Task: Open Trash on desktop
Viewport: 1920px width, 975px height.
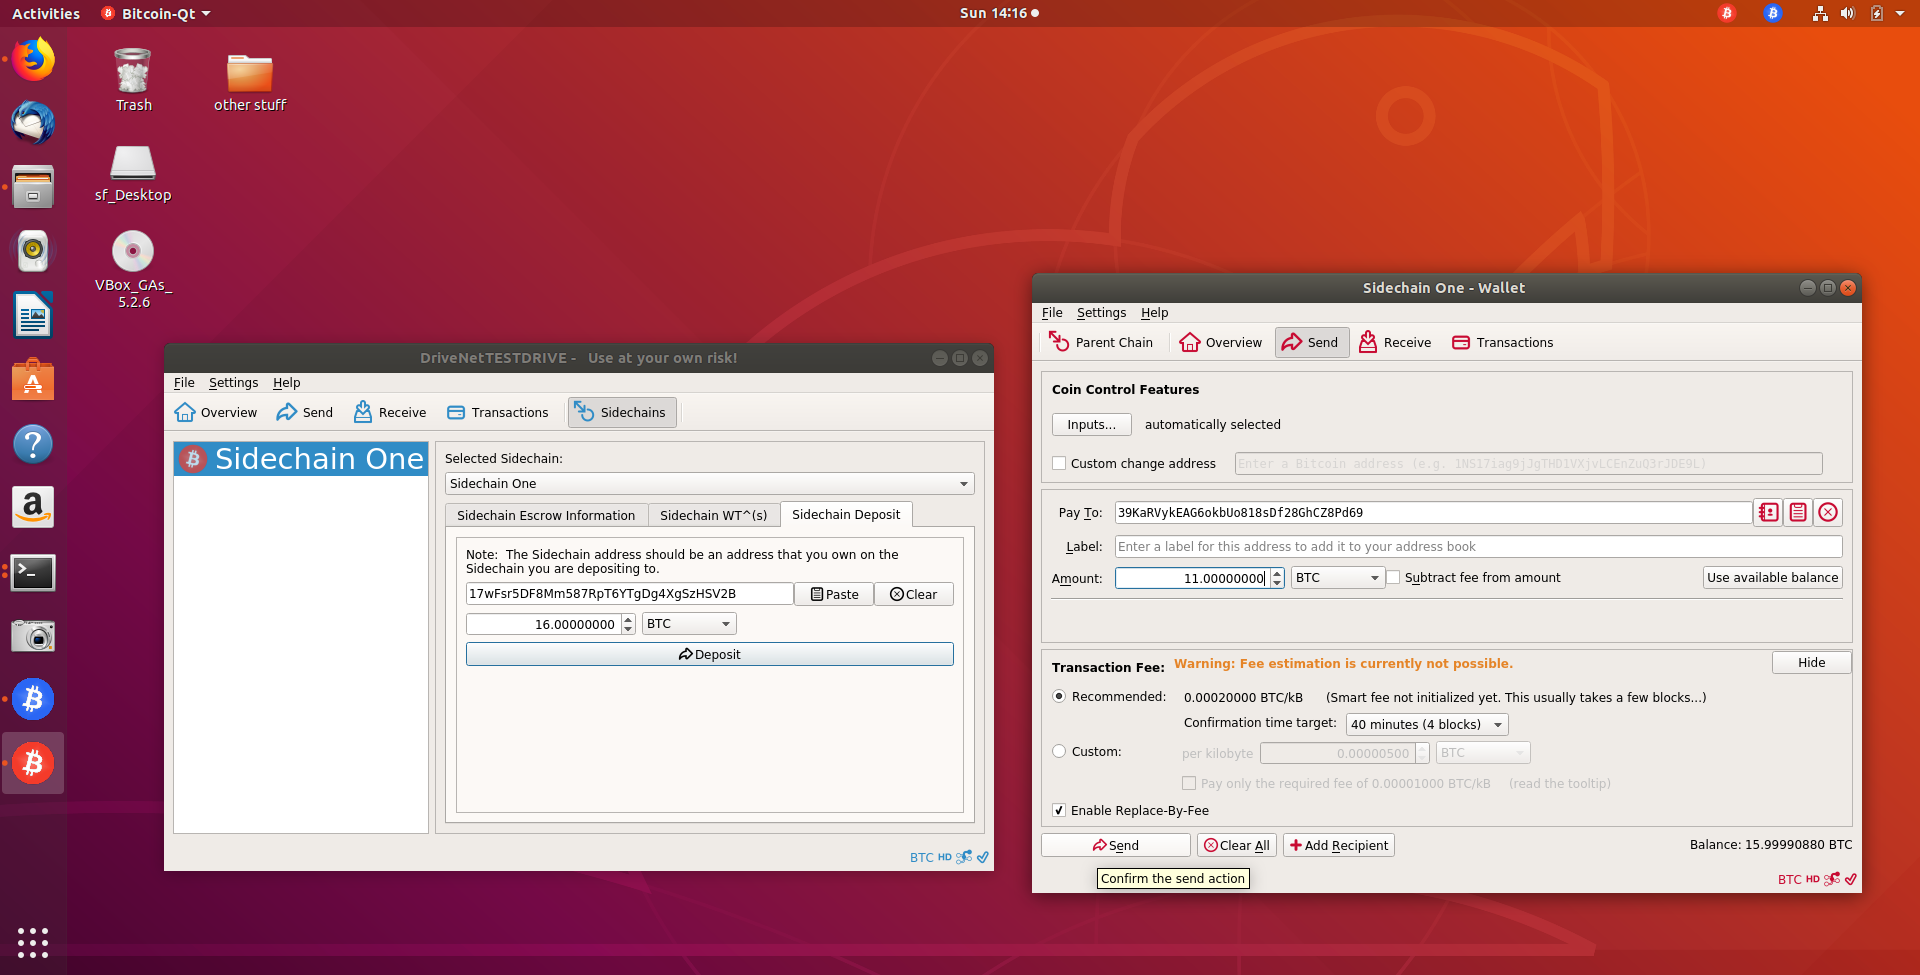Action: 133,80
